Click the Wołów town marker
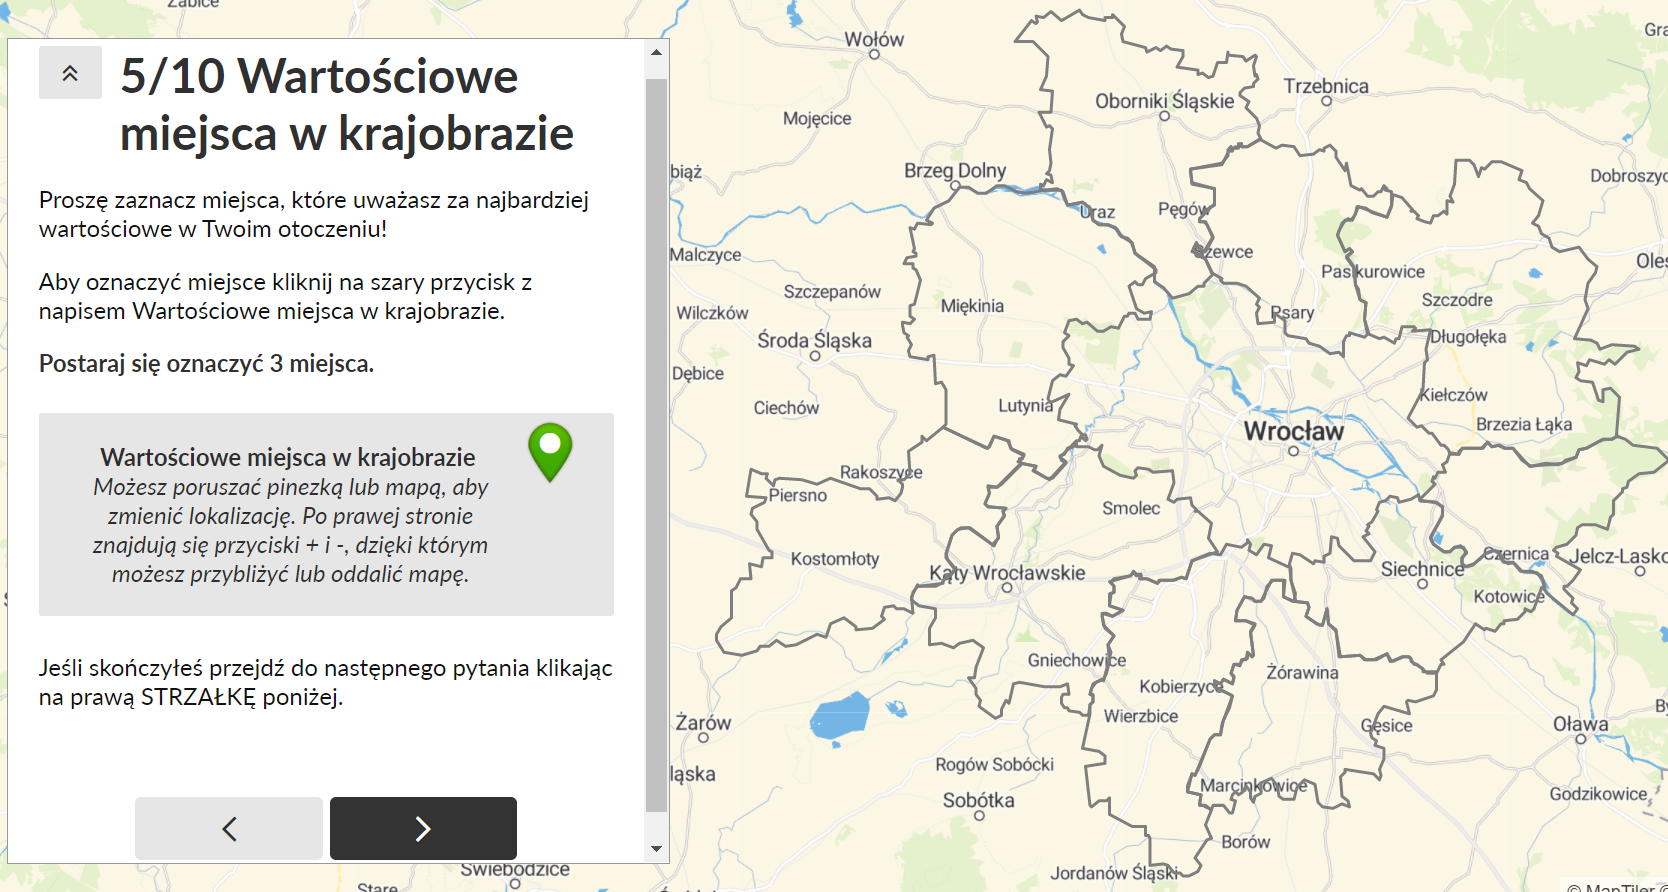This screenshot has width=1668, height=892. coord(874,55)
